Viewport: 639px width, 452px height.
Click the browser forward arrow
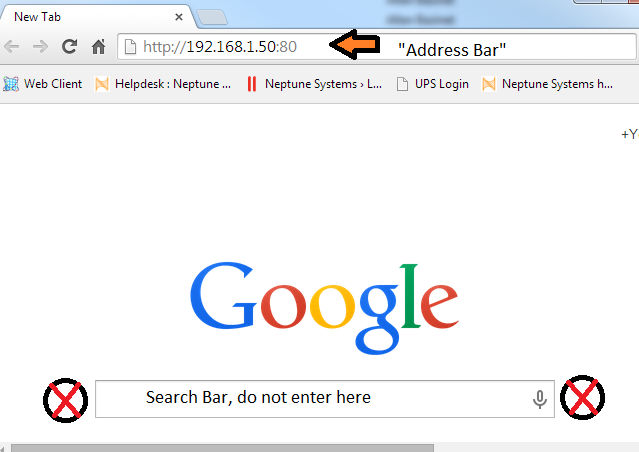[x=40, y=46]
